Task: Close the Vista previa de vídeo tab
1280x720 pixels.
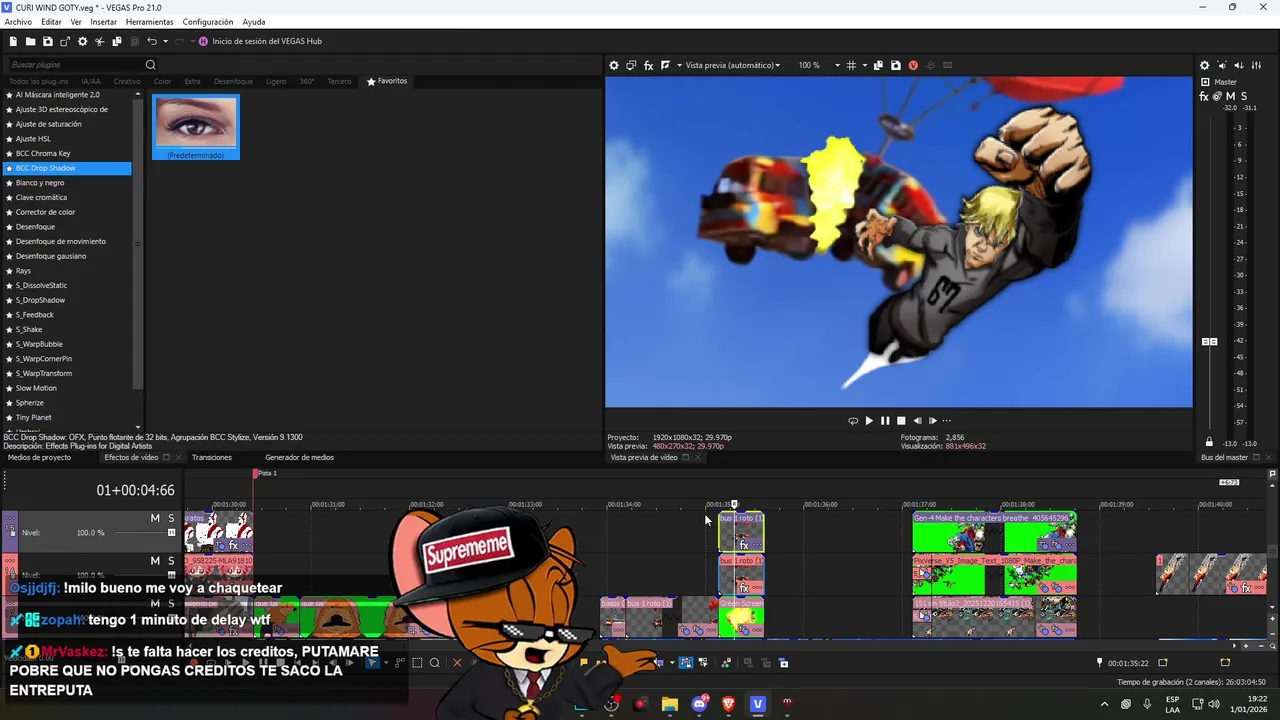Action: click(699, 457)
